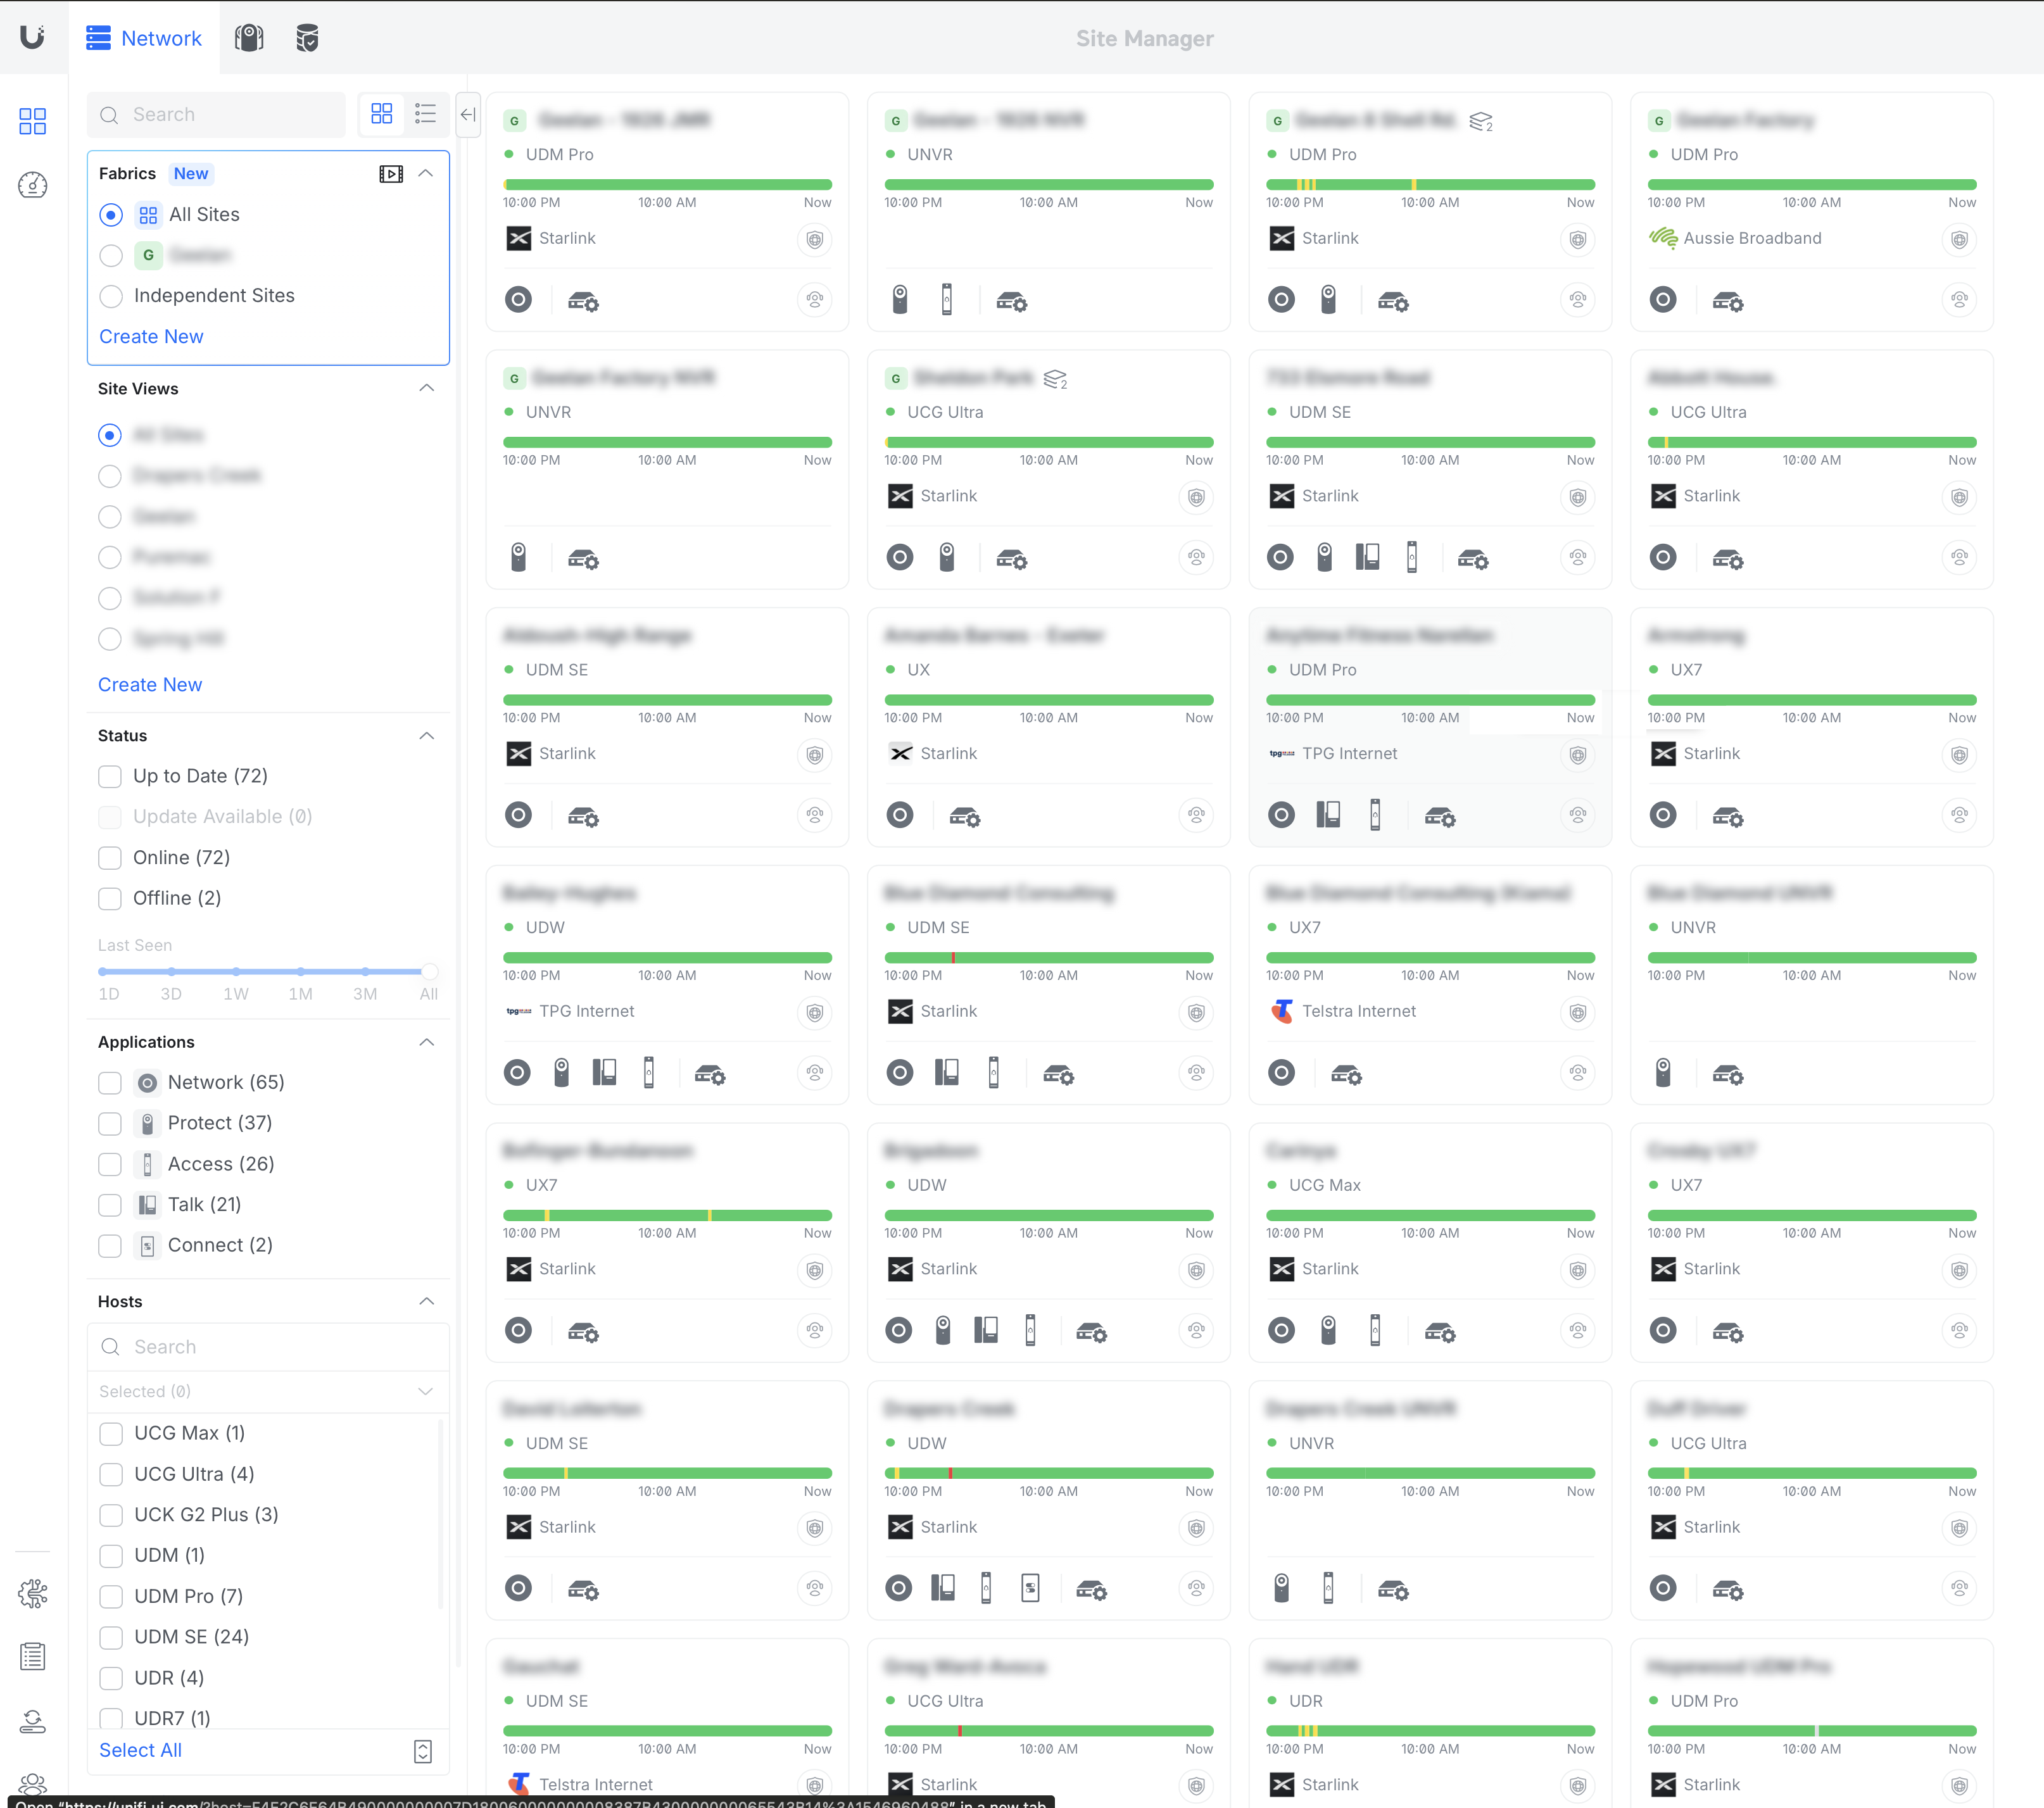Switch to grid view layout
Image resolution: width=2044 pixels, height=1808 pixels.
coord(382,114)
